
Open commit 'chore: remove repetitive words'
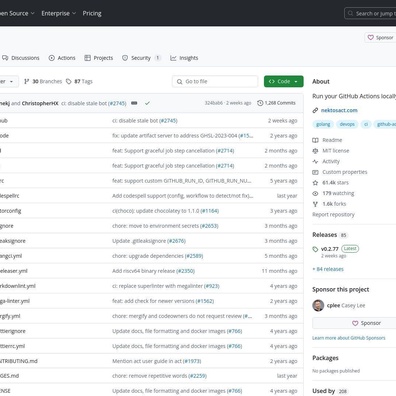pyautogui.click(x=150, y=376)
